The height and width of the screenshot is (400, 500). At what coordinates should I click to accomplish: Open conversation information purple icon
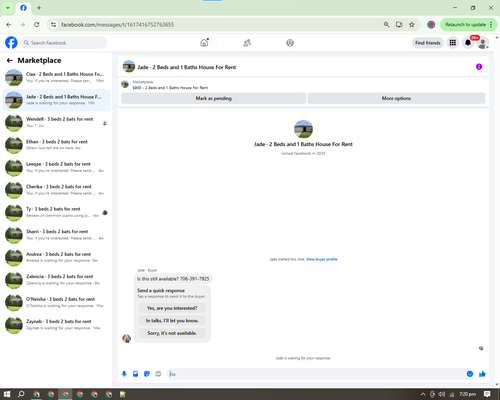tap(479, 67)
